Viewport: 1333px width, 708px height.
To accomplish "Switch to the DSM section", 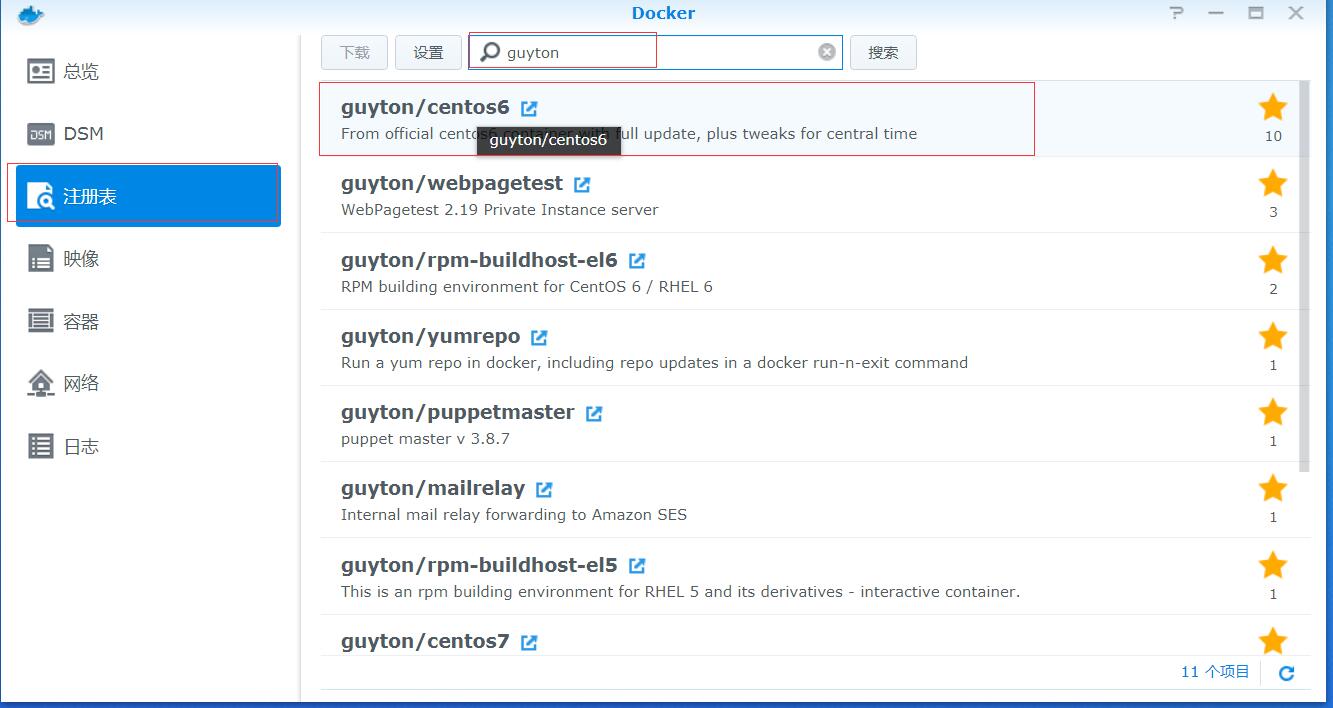I will click(148, 134).
